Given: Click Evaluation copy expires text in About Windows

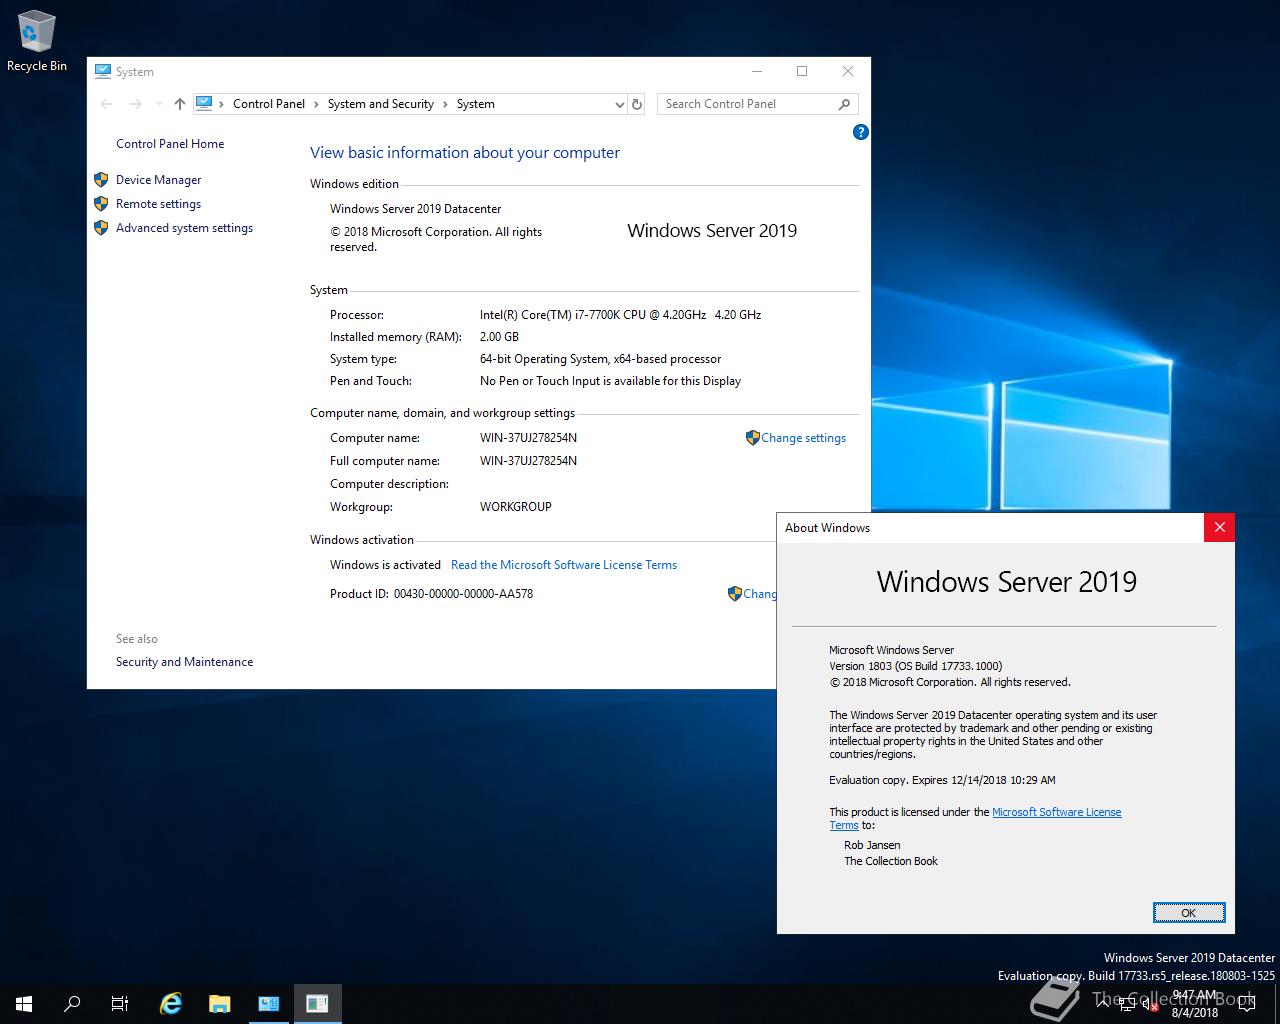Looking at the screenshot, I should pyautogui.click(x=942, y=780).
